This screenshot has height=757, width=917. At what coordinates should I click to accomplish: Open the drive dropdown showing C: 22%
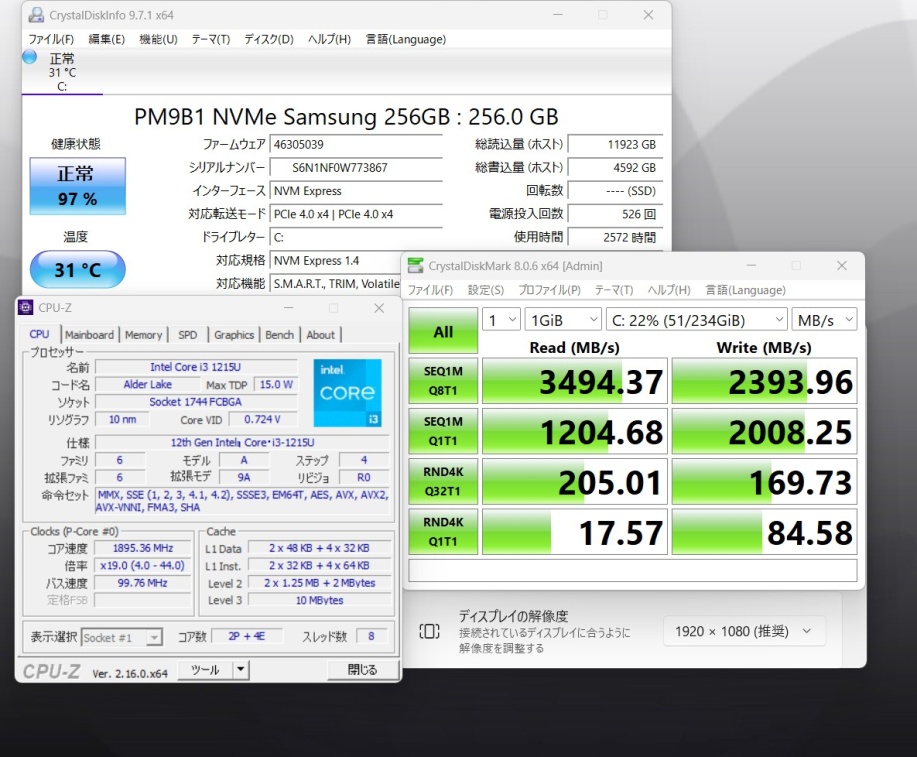pos(697,320)
